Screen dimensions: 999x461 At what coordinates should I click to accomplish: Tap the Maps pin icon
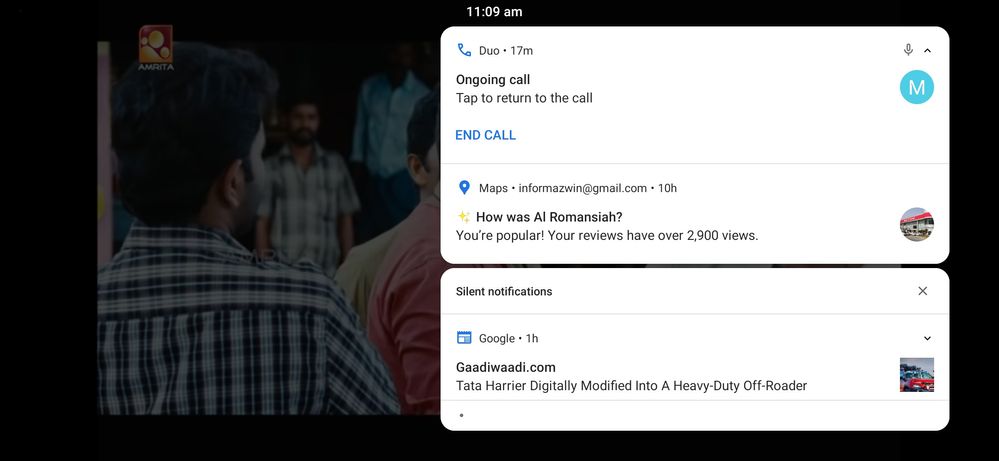click(464, 188)
